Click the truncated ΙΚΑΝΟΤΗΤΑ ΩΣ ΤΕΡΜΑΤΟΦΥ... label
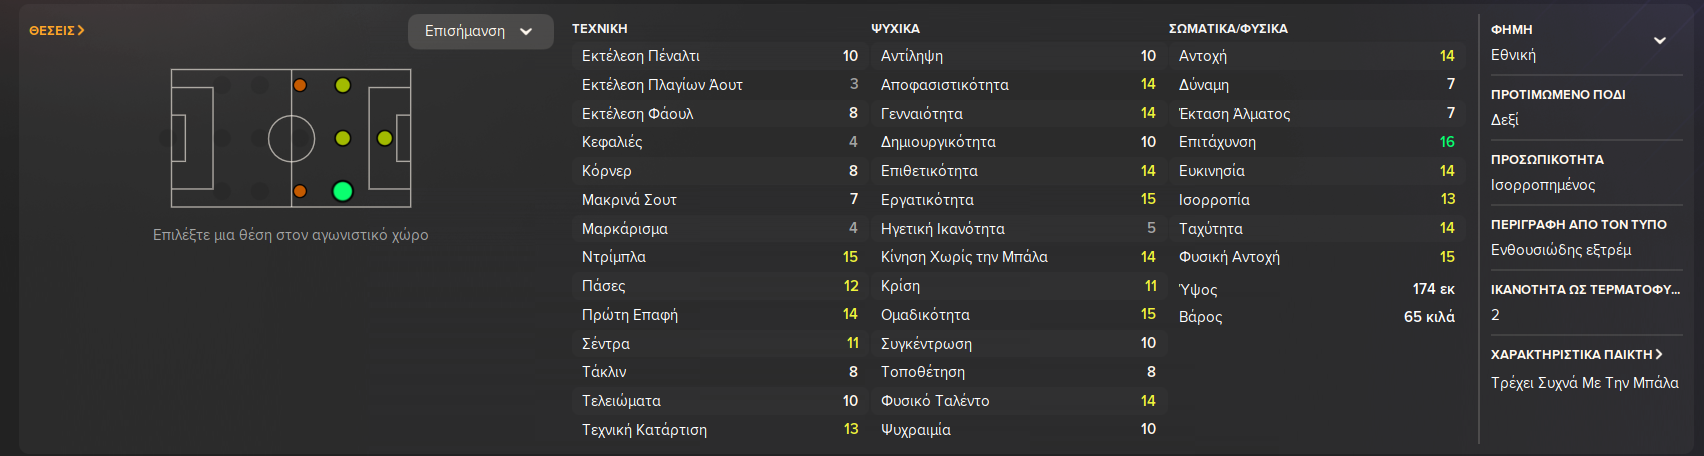This screenshot has width=1704, height=456. tap(1584, 289)
